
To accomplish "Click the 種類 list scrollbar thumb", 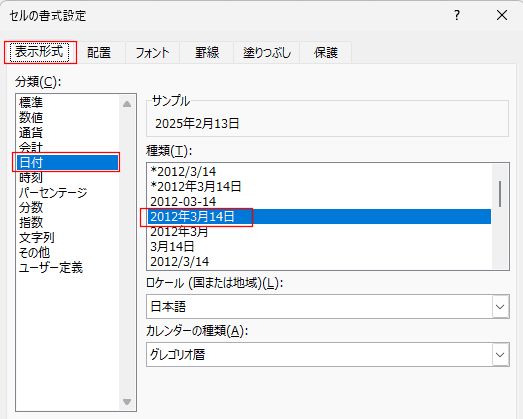I will point(500,193).
